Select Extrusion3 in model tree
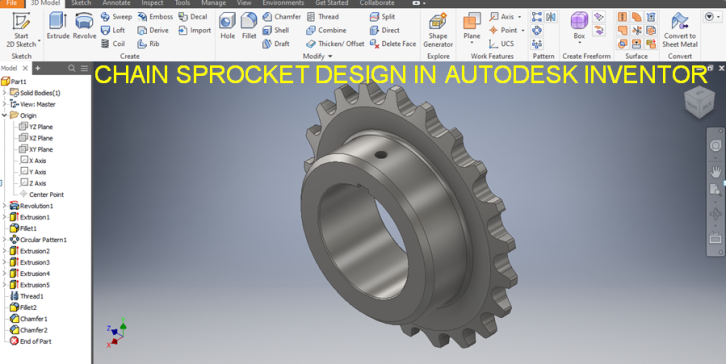The width and height of the screenshot is (726, 364). pos(30,262)
